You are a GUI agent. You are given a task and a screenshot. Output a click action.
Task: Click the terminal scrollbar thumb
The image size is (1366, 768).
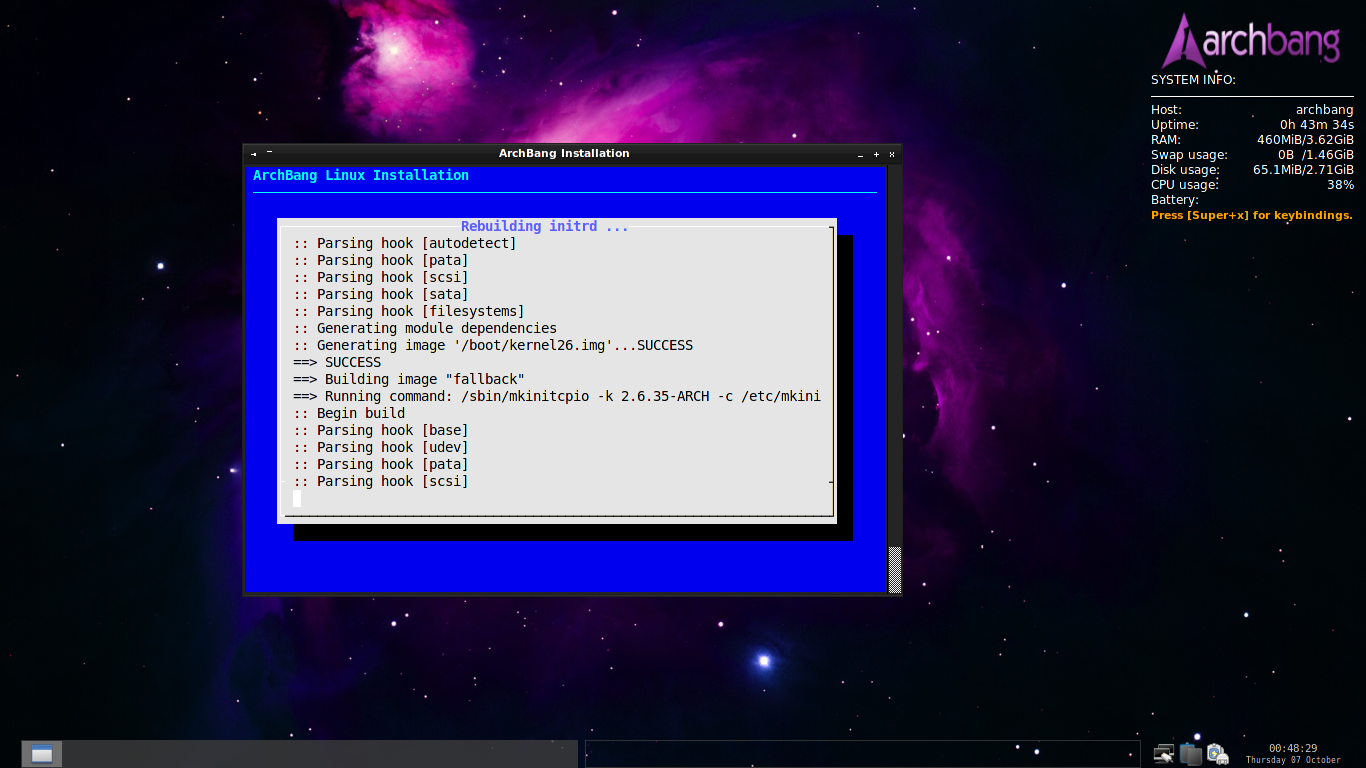click(x=895, y=570)
